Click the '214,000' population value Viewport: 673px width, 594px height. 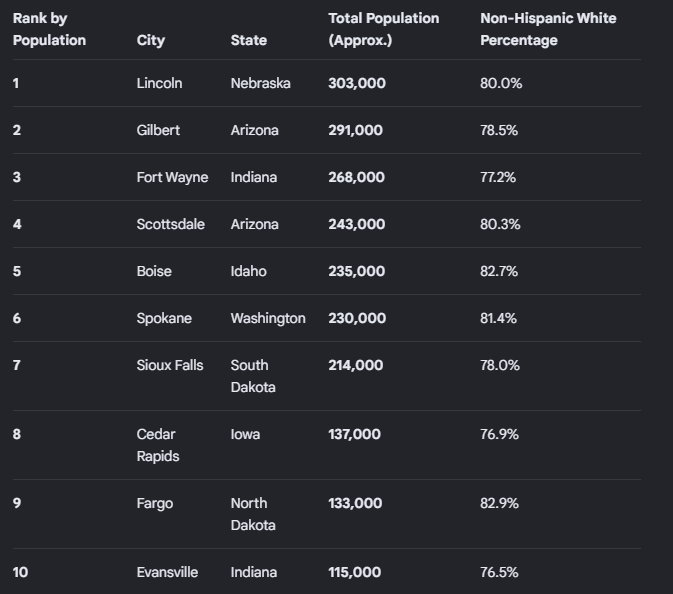coord(356,365)
